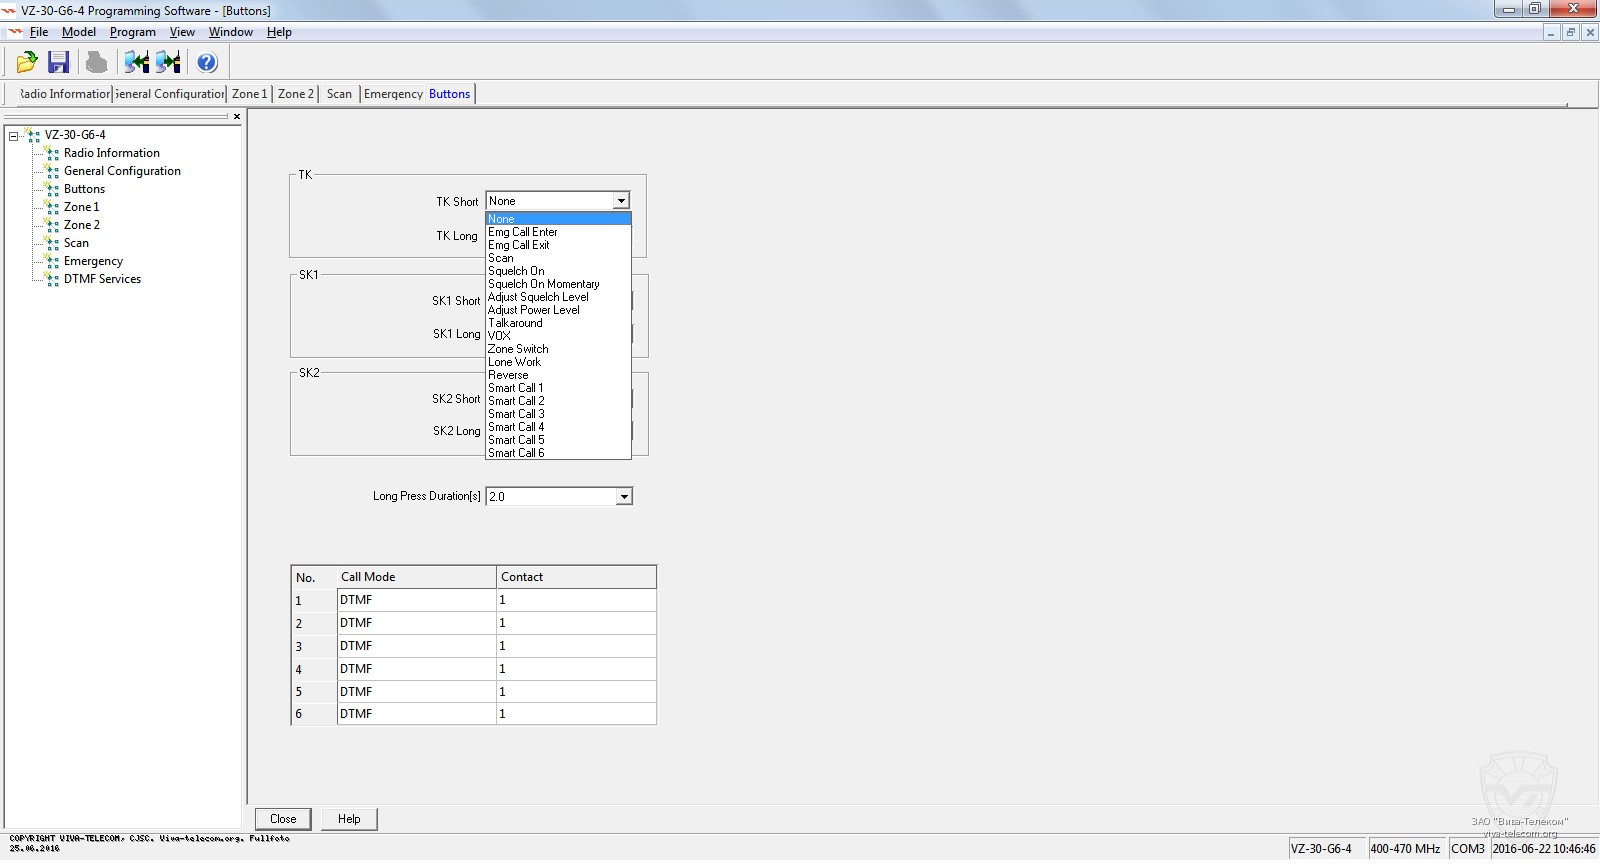Click COM3 in the status bar
1600x864 pixels.
tap(1468, 849)
